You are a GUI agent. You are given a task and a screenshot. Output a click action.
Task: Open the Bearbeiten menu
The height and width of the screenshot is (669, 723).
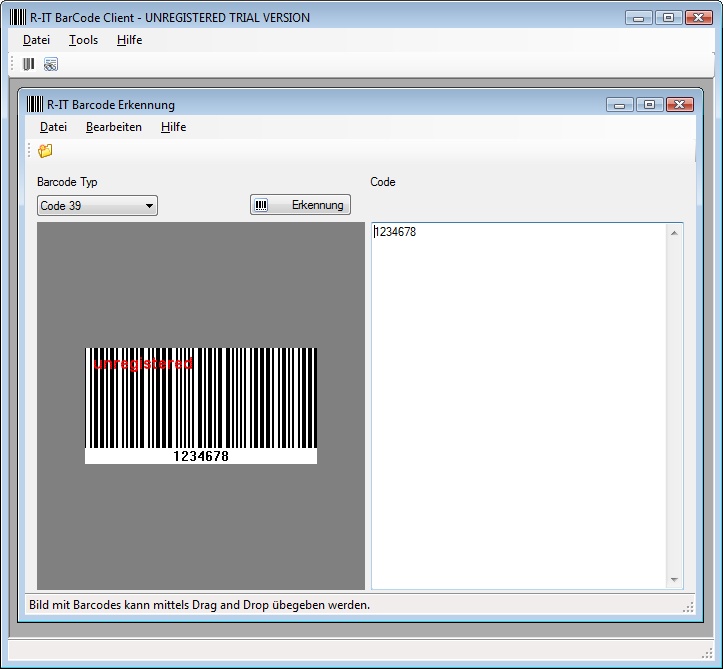[x=114, y=127]
